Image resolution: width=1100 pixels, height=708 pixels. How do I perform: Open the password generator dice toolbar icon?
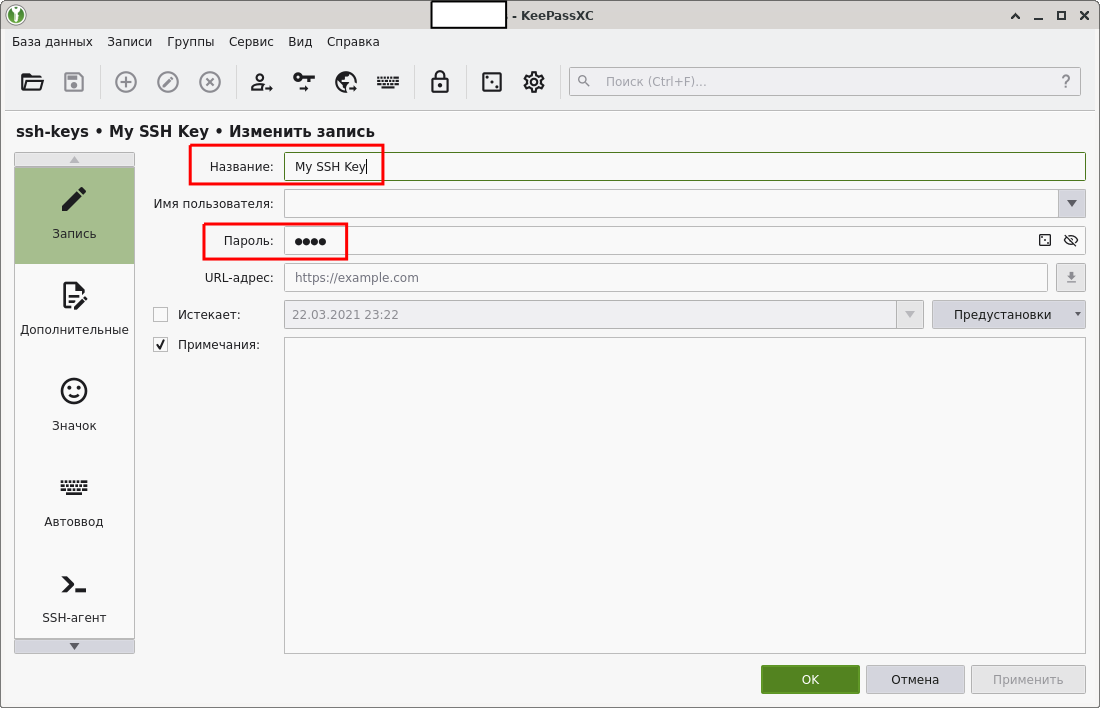click(x=491, y=82)
